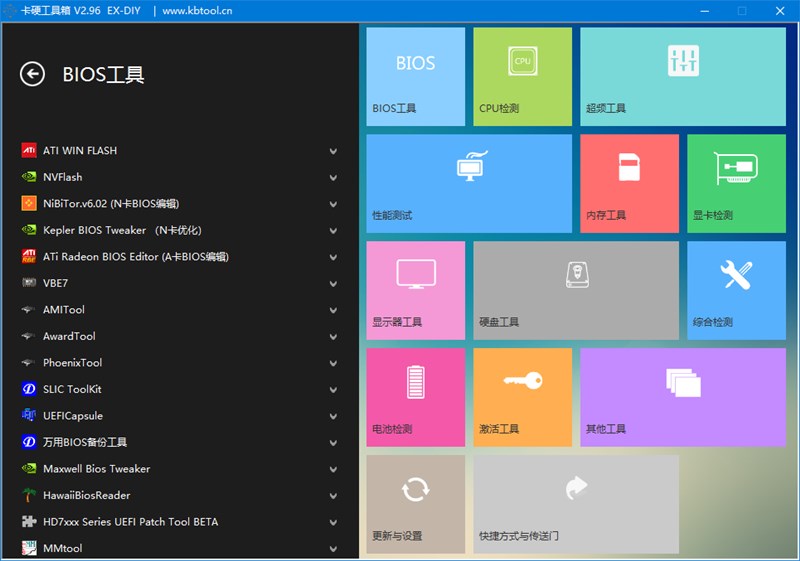The image size is (800, 561).
Task: Open the 内存工具 tile
Action: point(629,184)
